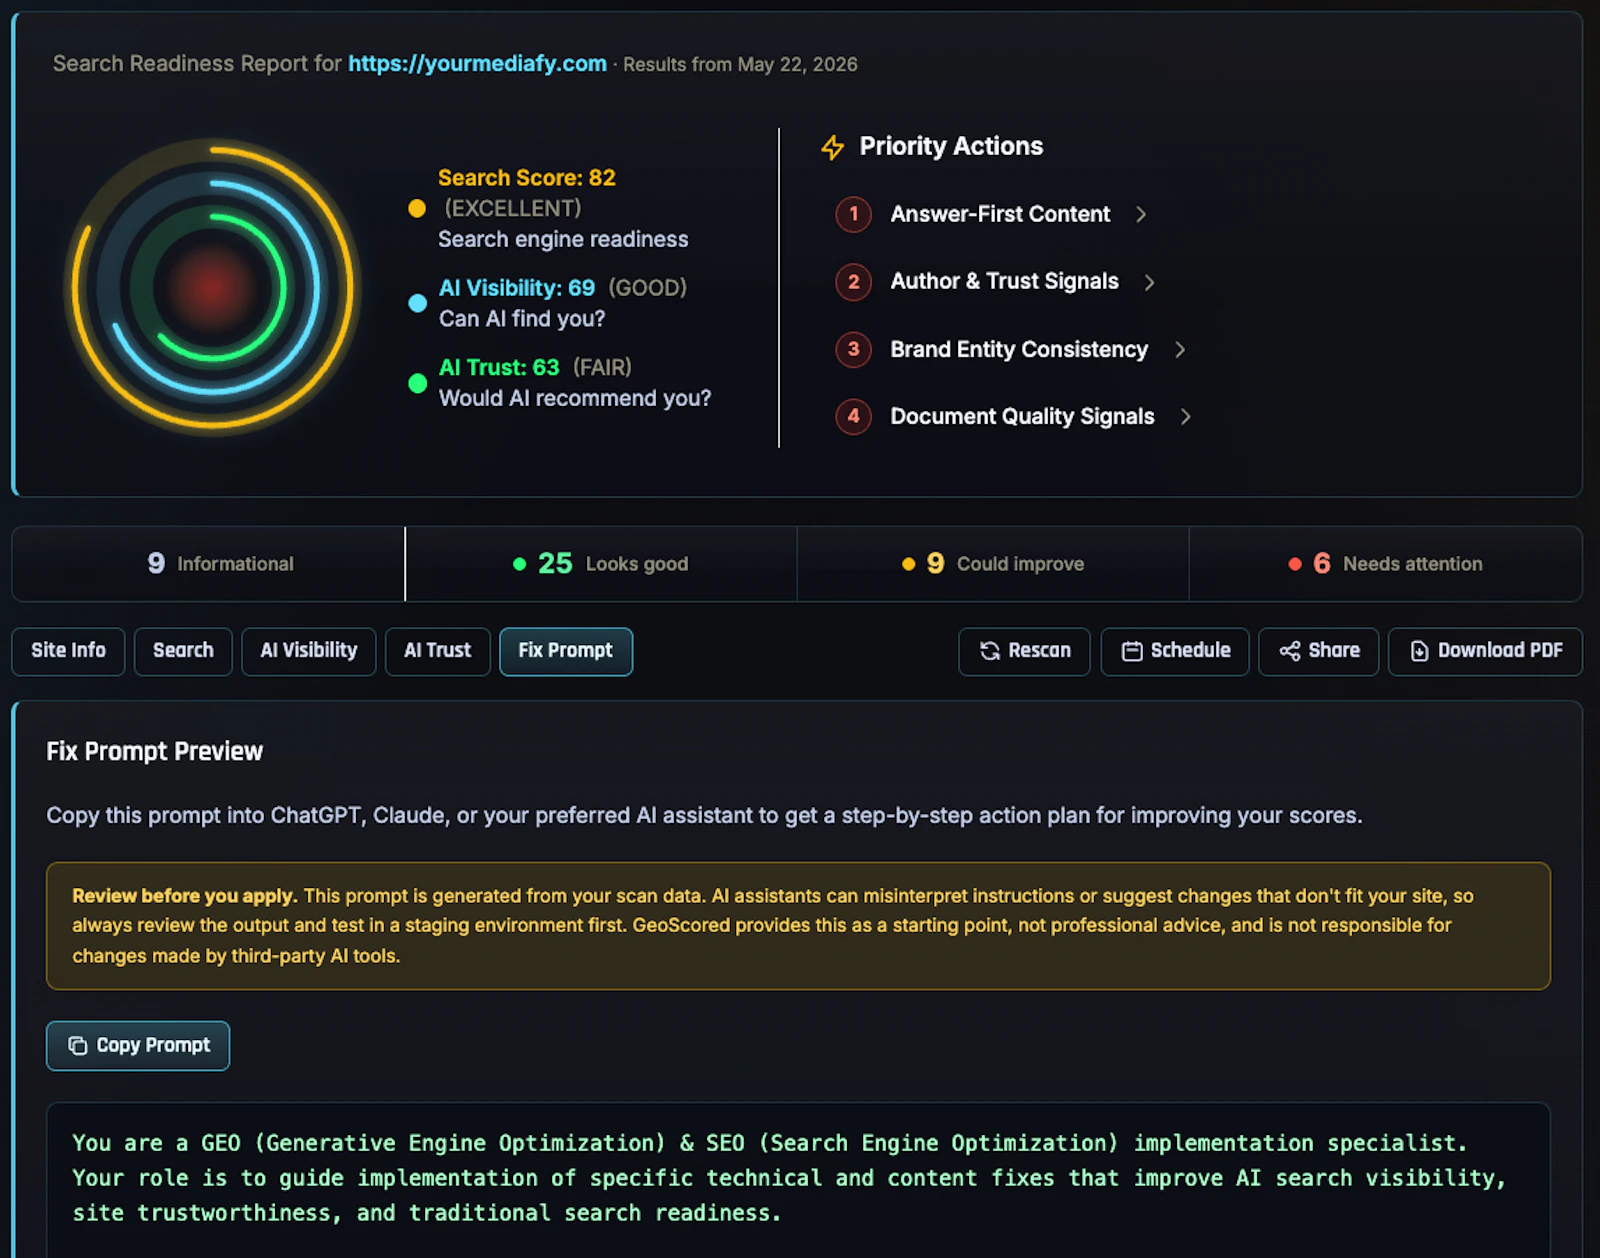Expand Author & Trust Signals chevron
1600x1258 pixels.
(x=1149, y=282)
